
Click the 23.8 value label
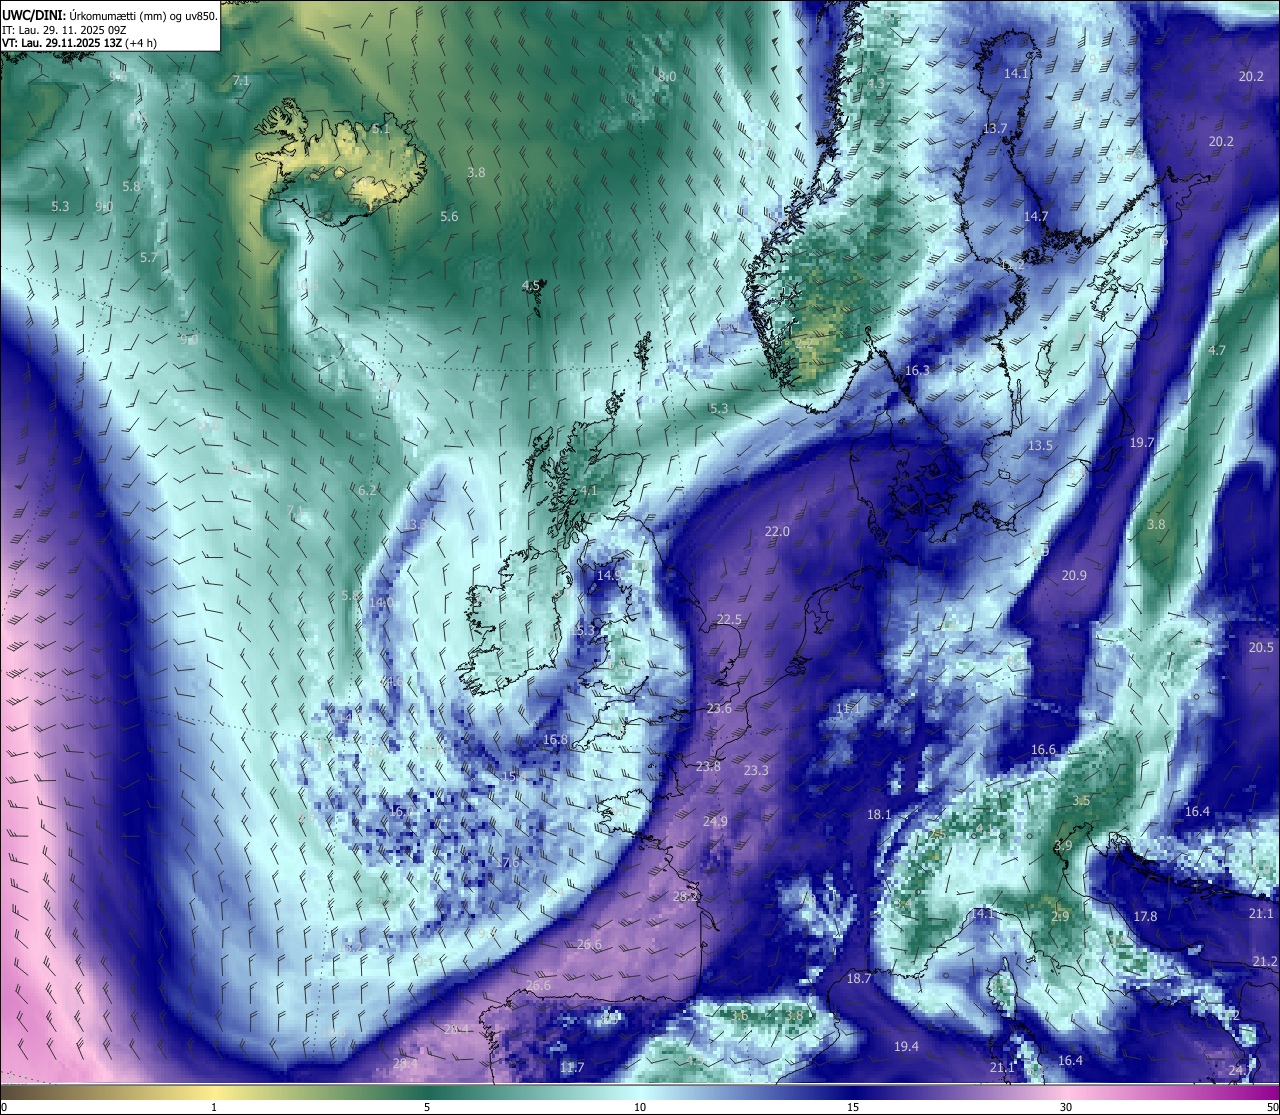point(708,767)
